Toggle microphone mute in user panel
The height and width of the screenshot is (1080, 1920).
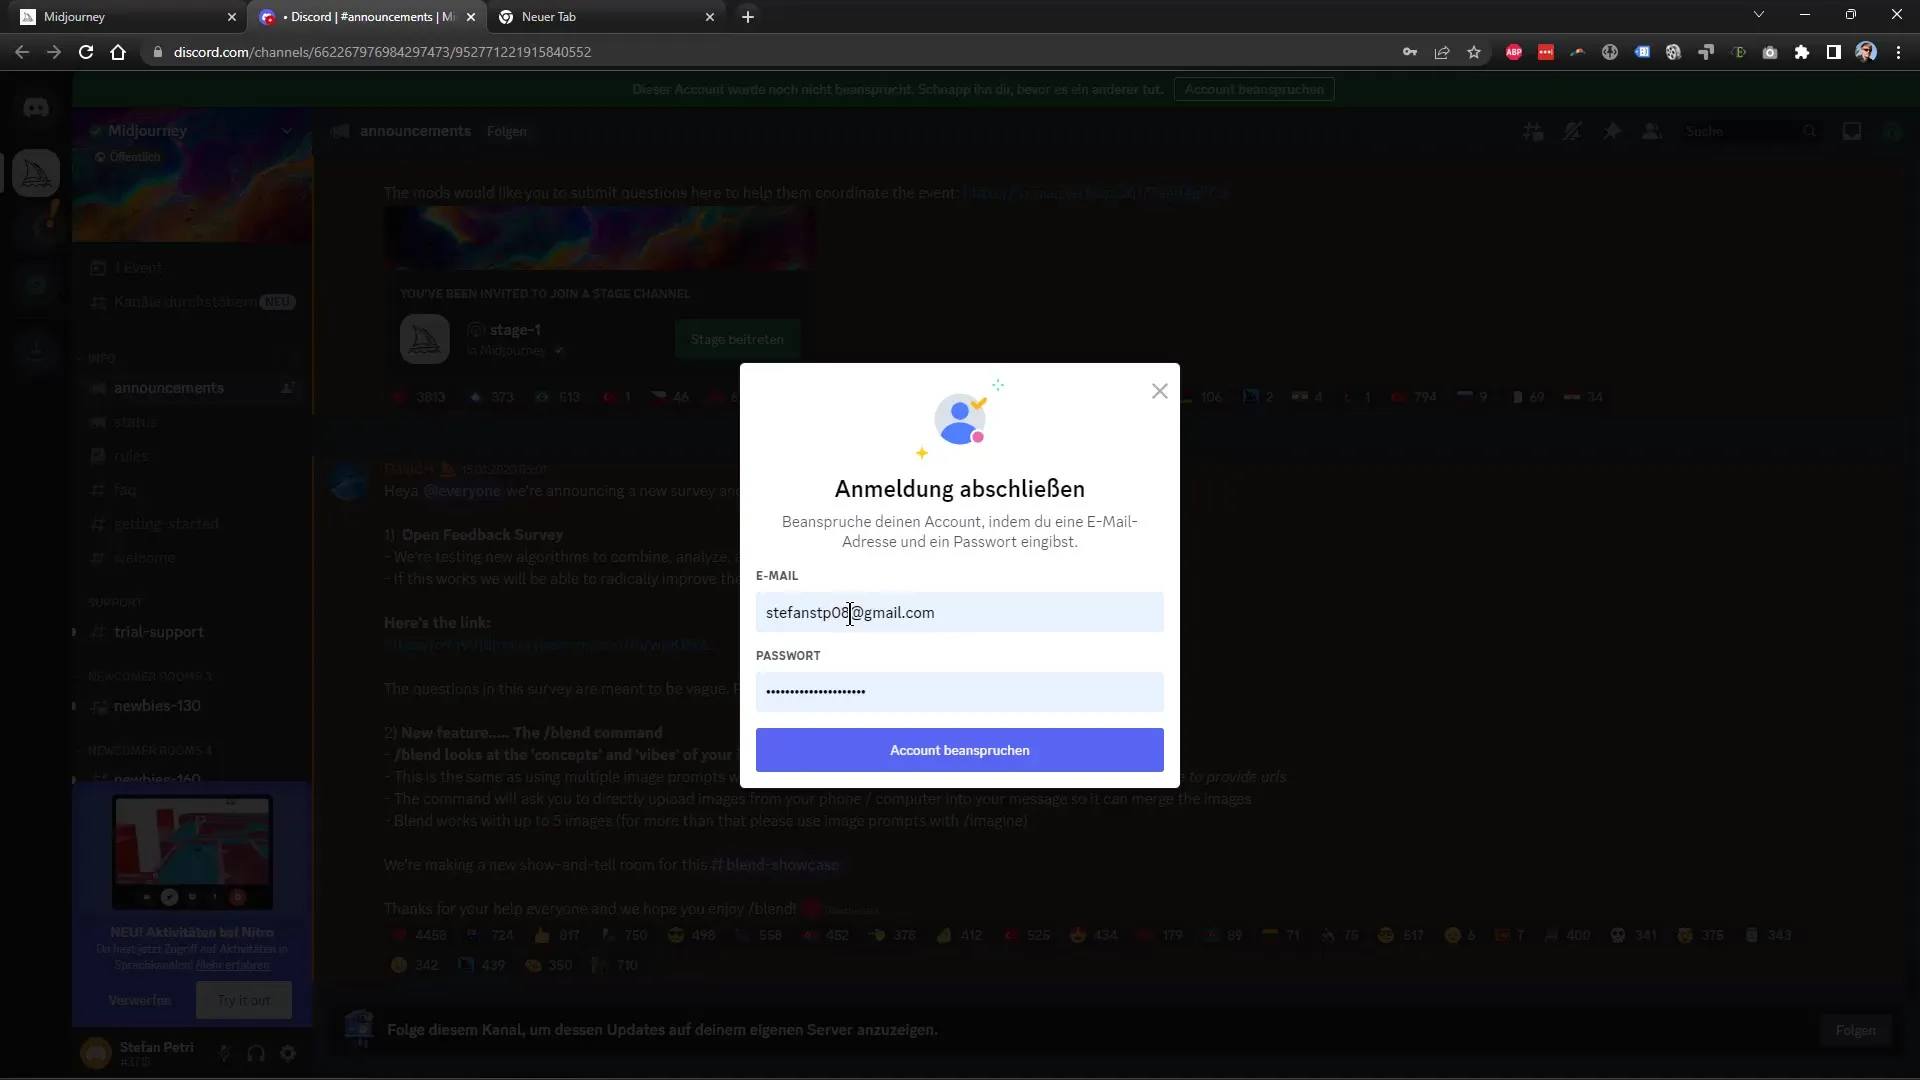pos(224,1053)
